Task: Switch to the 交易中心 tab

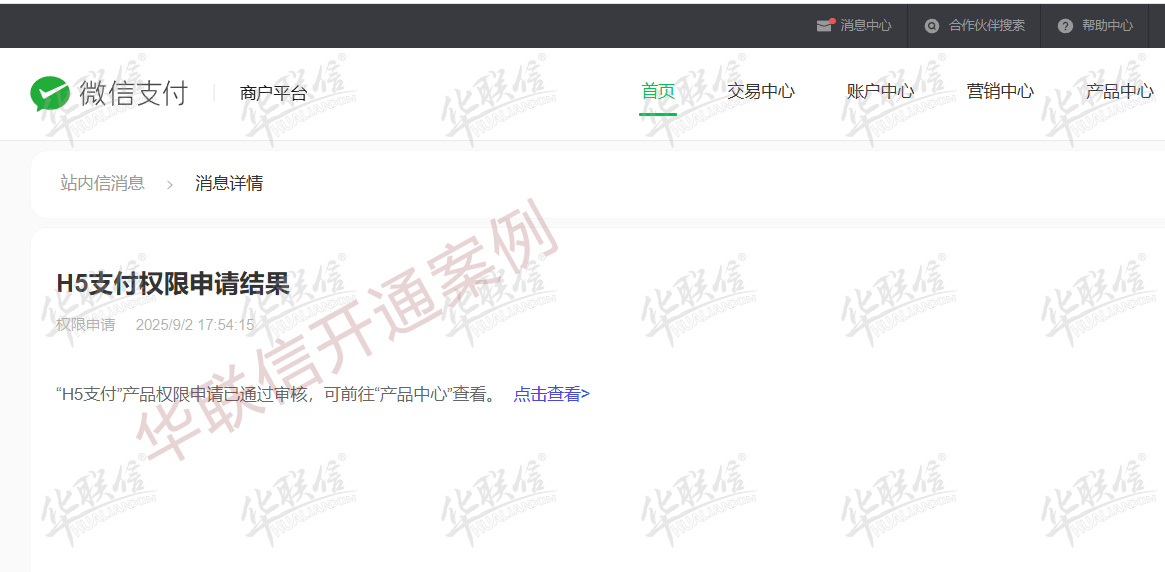Action: tap(760, 91)
